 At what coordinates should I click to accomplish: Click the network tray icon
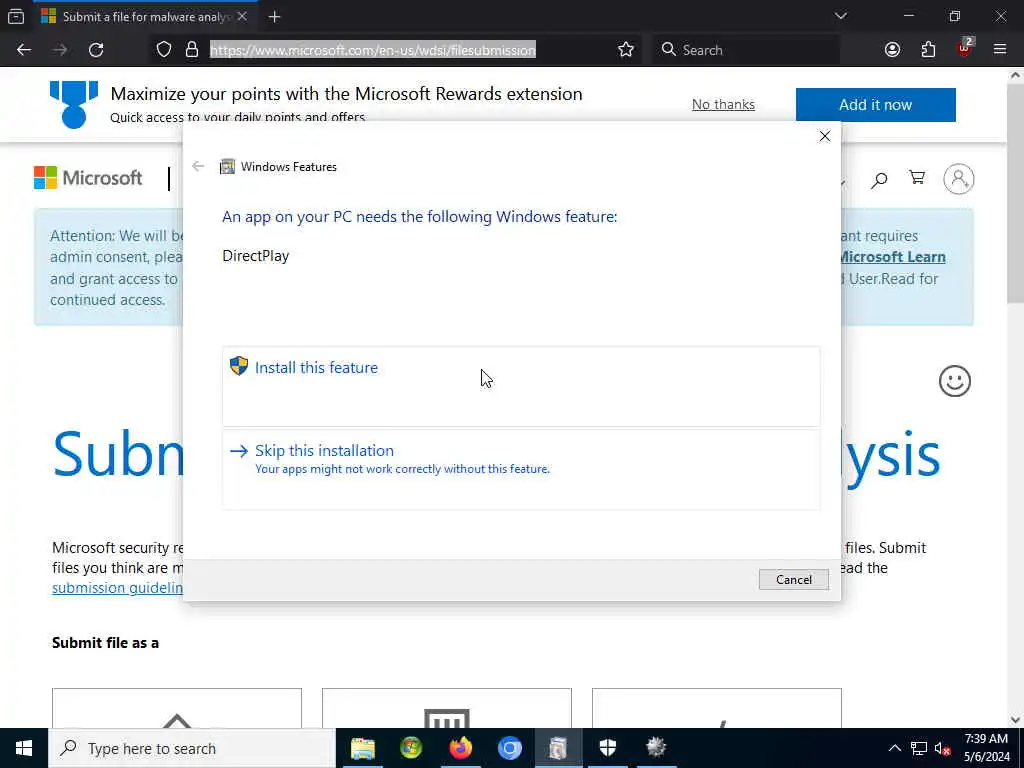(919, 748)
